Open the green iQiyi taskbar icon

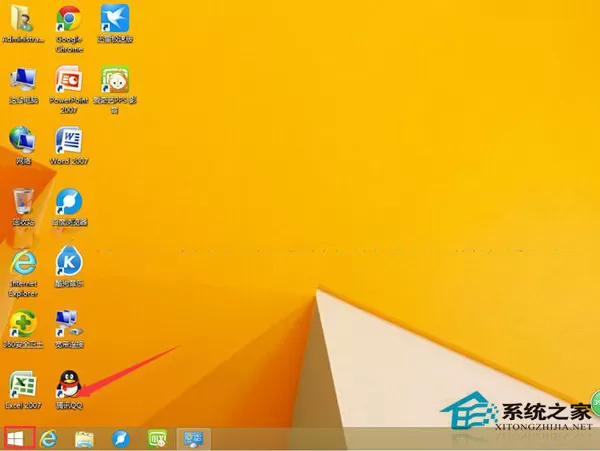(x=158, y=439)
